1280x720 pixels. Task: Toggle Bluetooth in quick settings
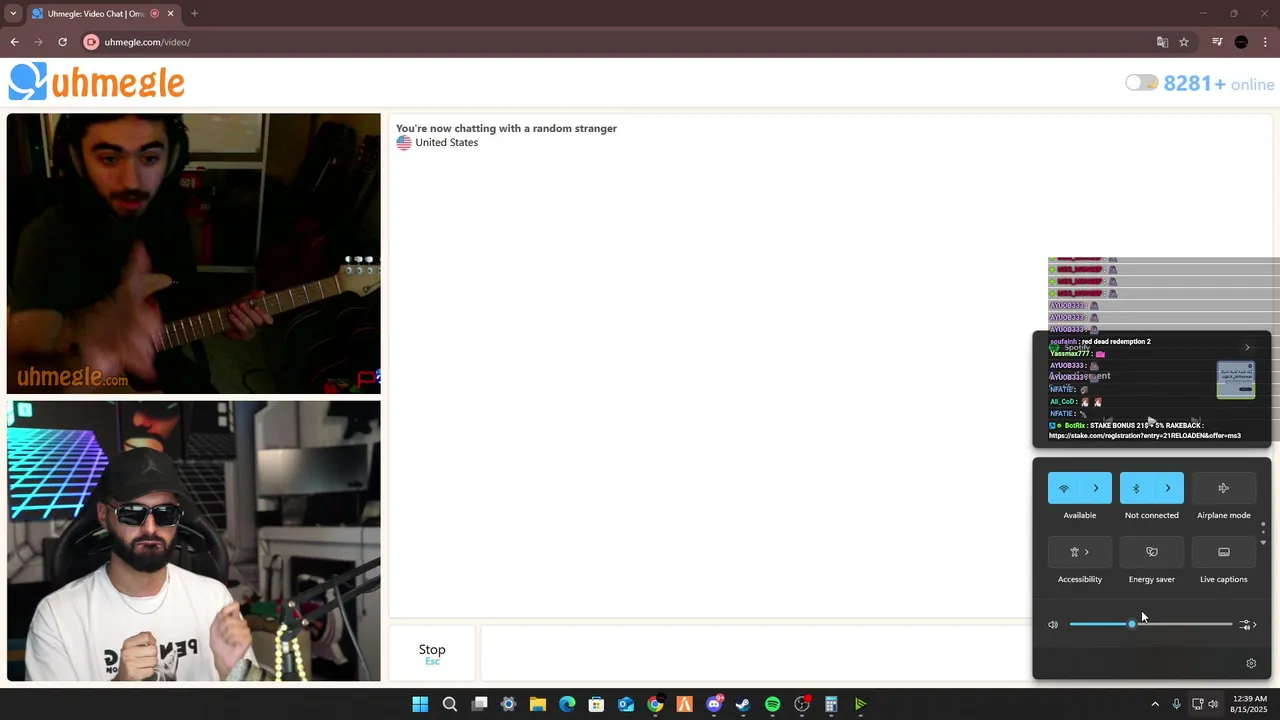tap(1136, 488)
